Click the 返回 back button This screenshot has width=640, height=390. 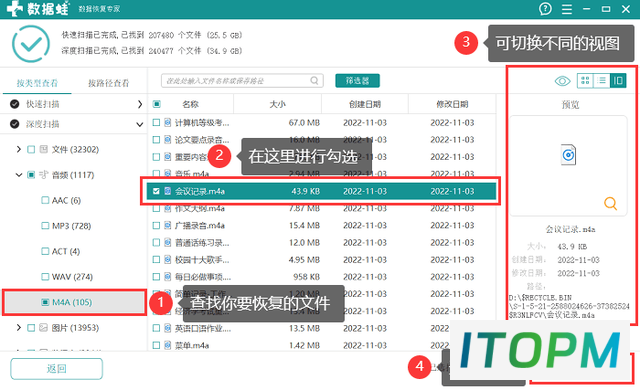pyautogui.click(x=56, y=369)
